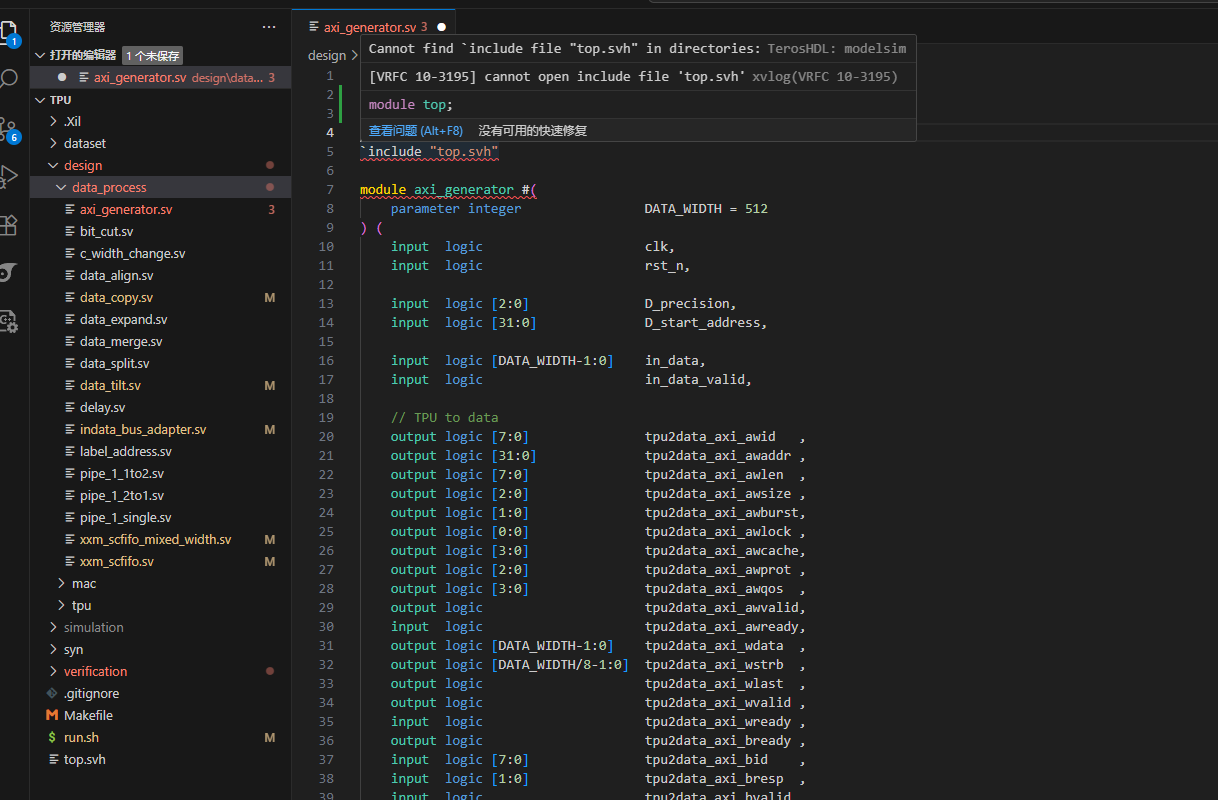
Task: Open the Extensions view
Action: point(9,225)
